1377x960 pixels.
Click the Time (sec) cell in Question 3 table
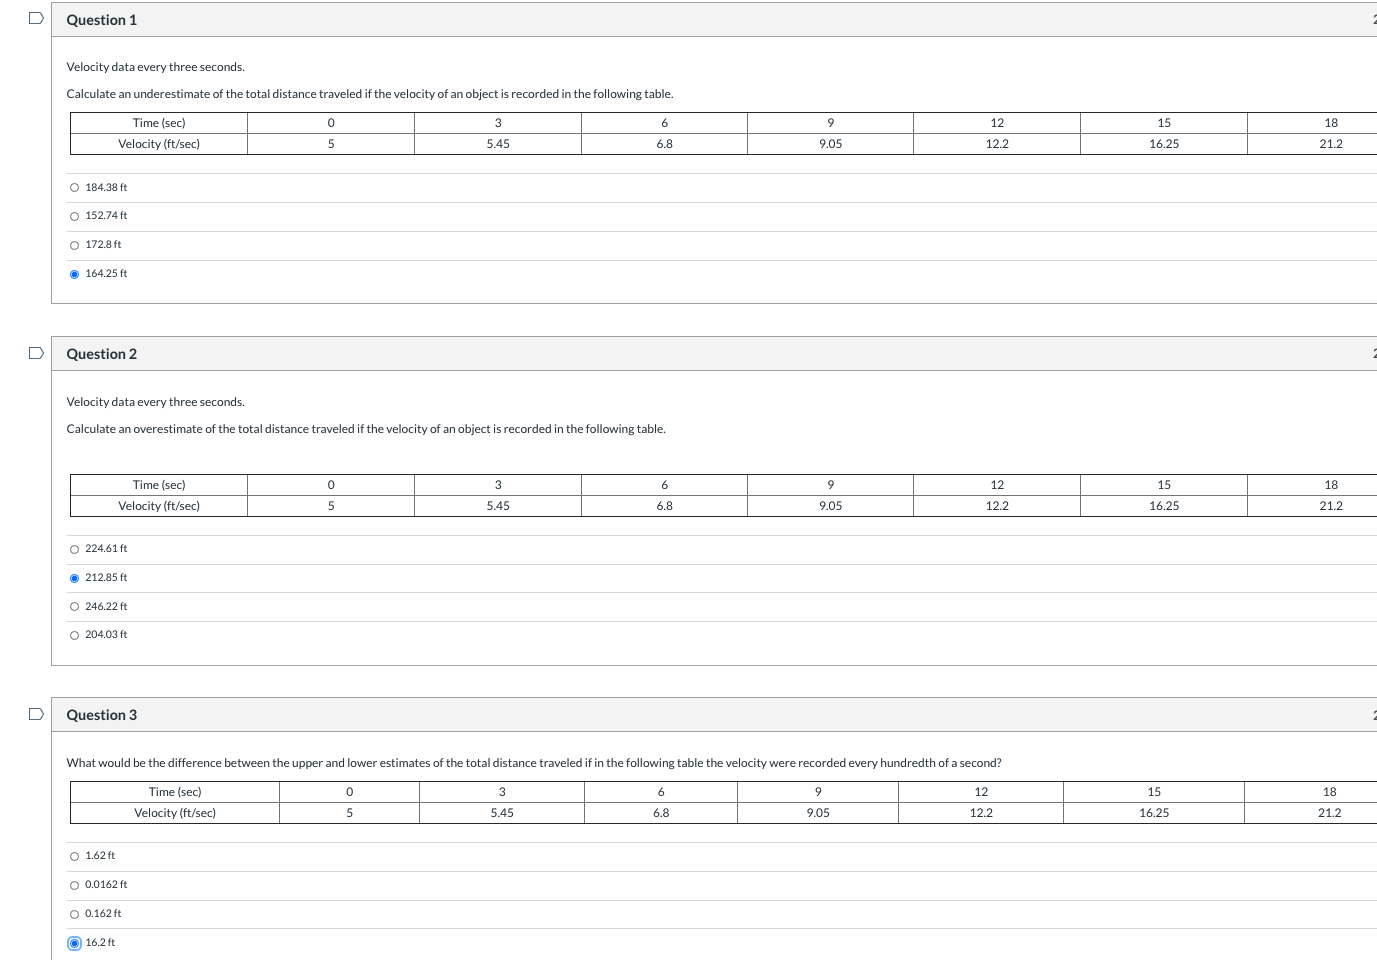(x=174, y=791)
